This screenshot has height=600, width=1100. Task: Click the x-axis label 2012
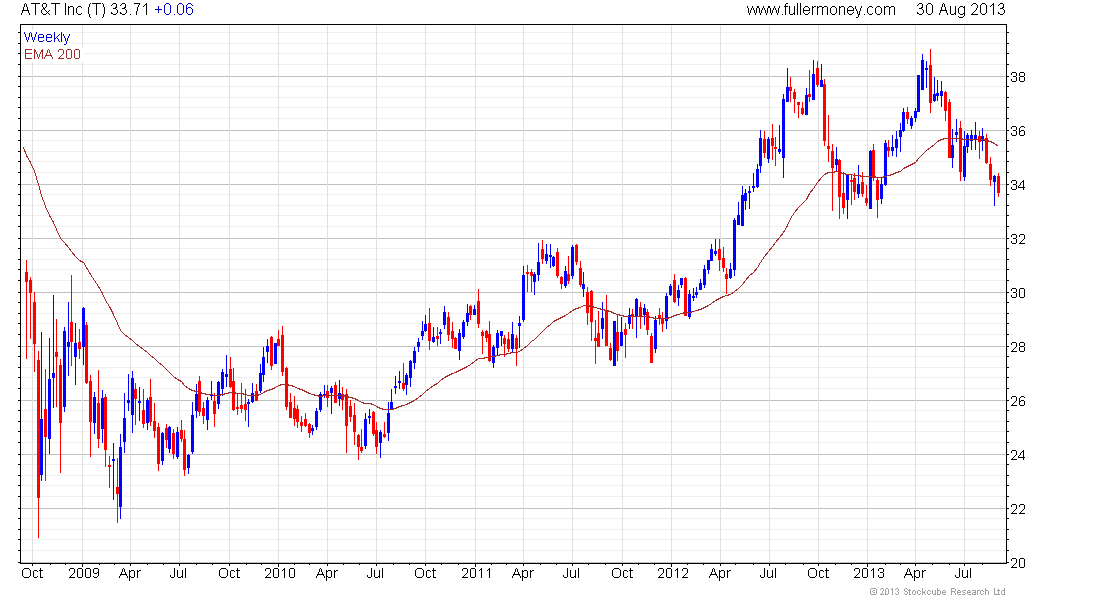point(673,573)
